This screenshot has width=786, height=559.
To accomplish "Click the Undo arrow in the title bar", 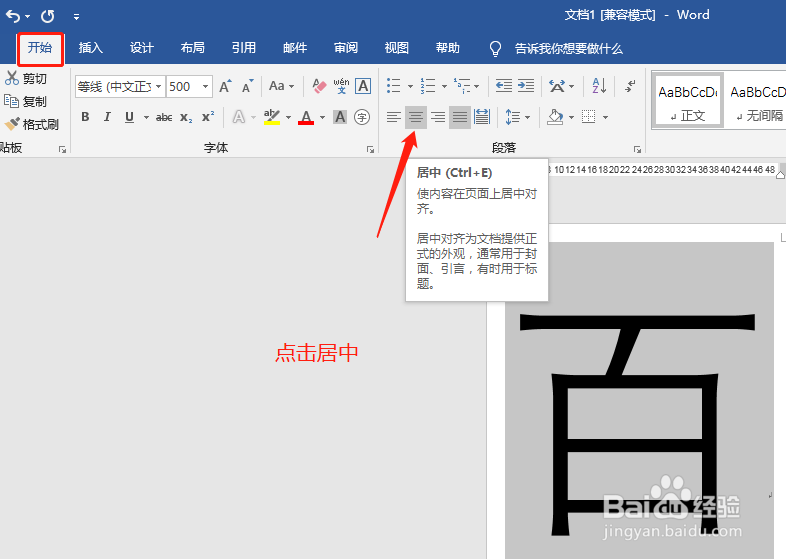I will tap(13, 17).
